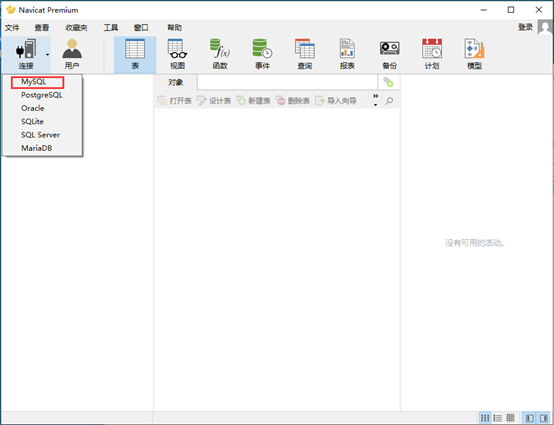Toggle the left navigation pane icon

530,418
